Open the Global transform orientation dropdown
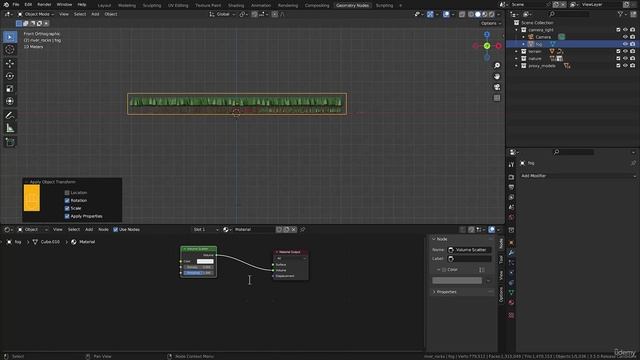 [x=222, y=14]
